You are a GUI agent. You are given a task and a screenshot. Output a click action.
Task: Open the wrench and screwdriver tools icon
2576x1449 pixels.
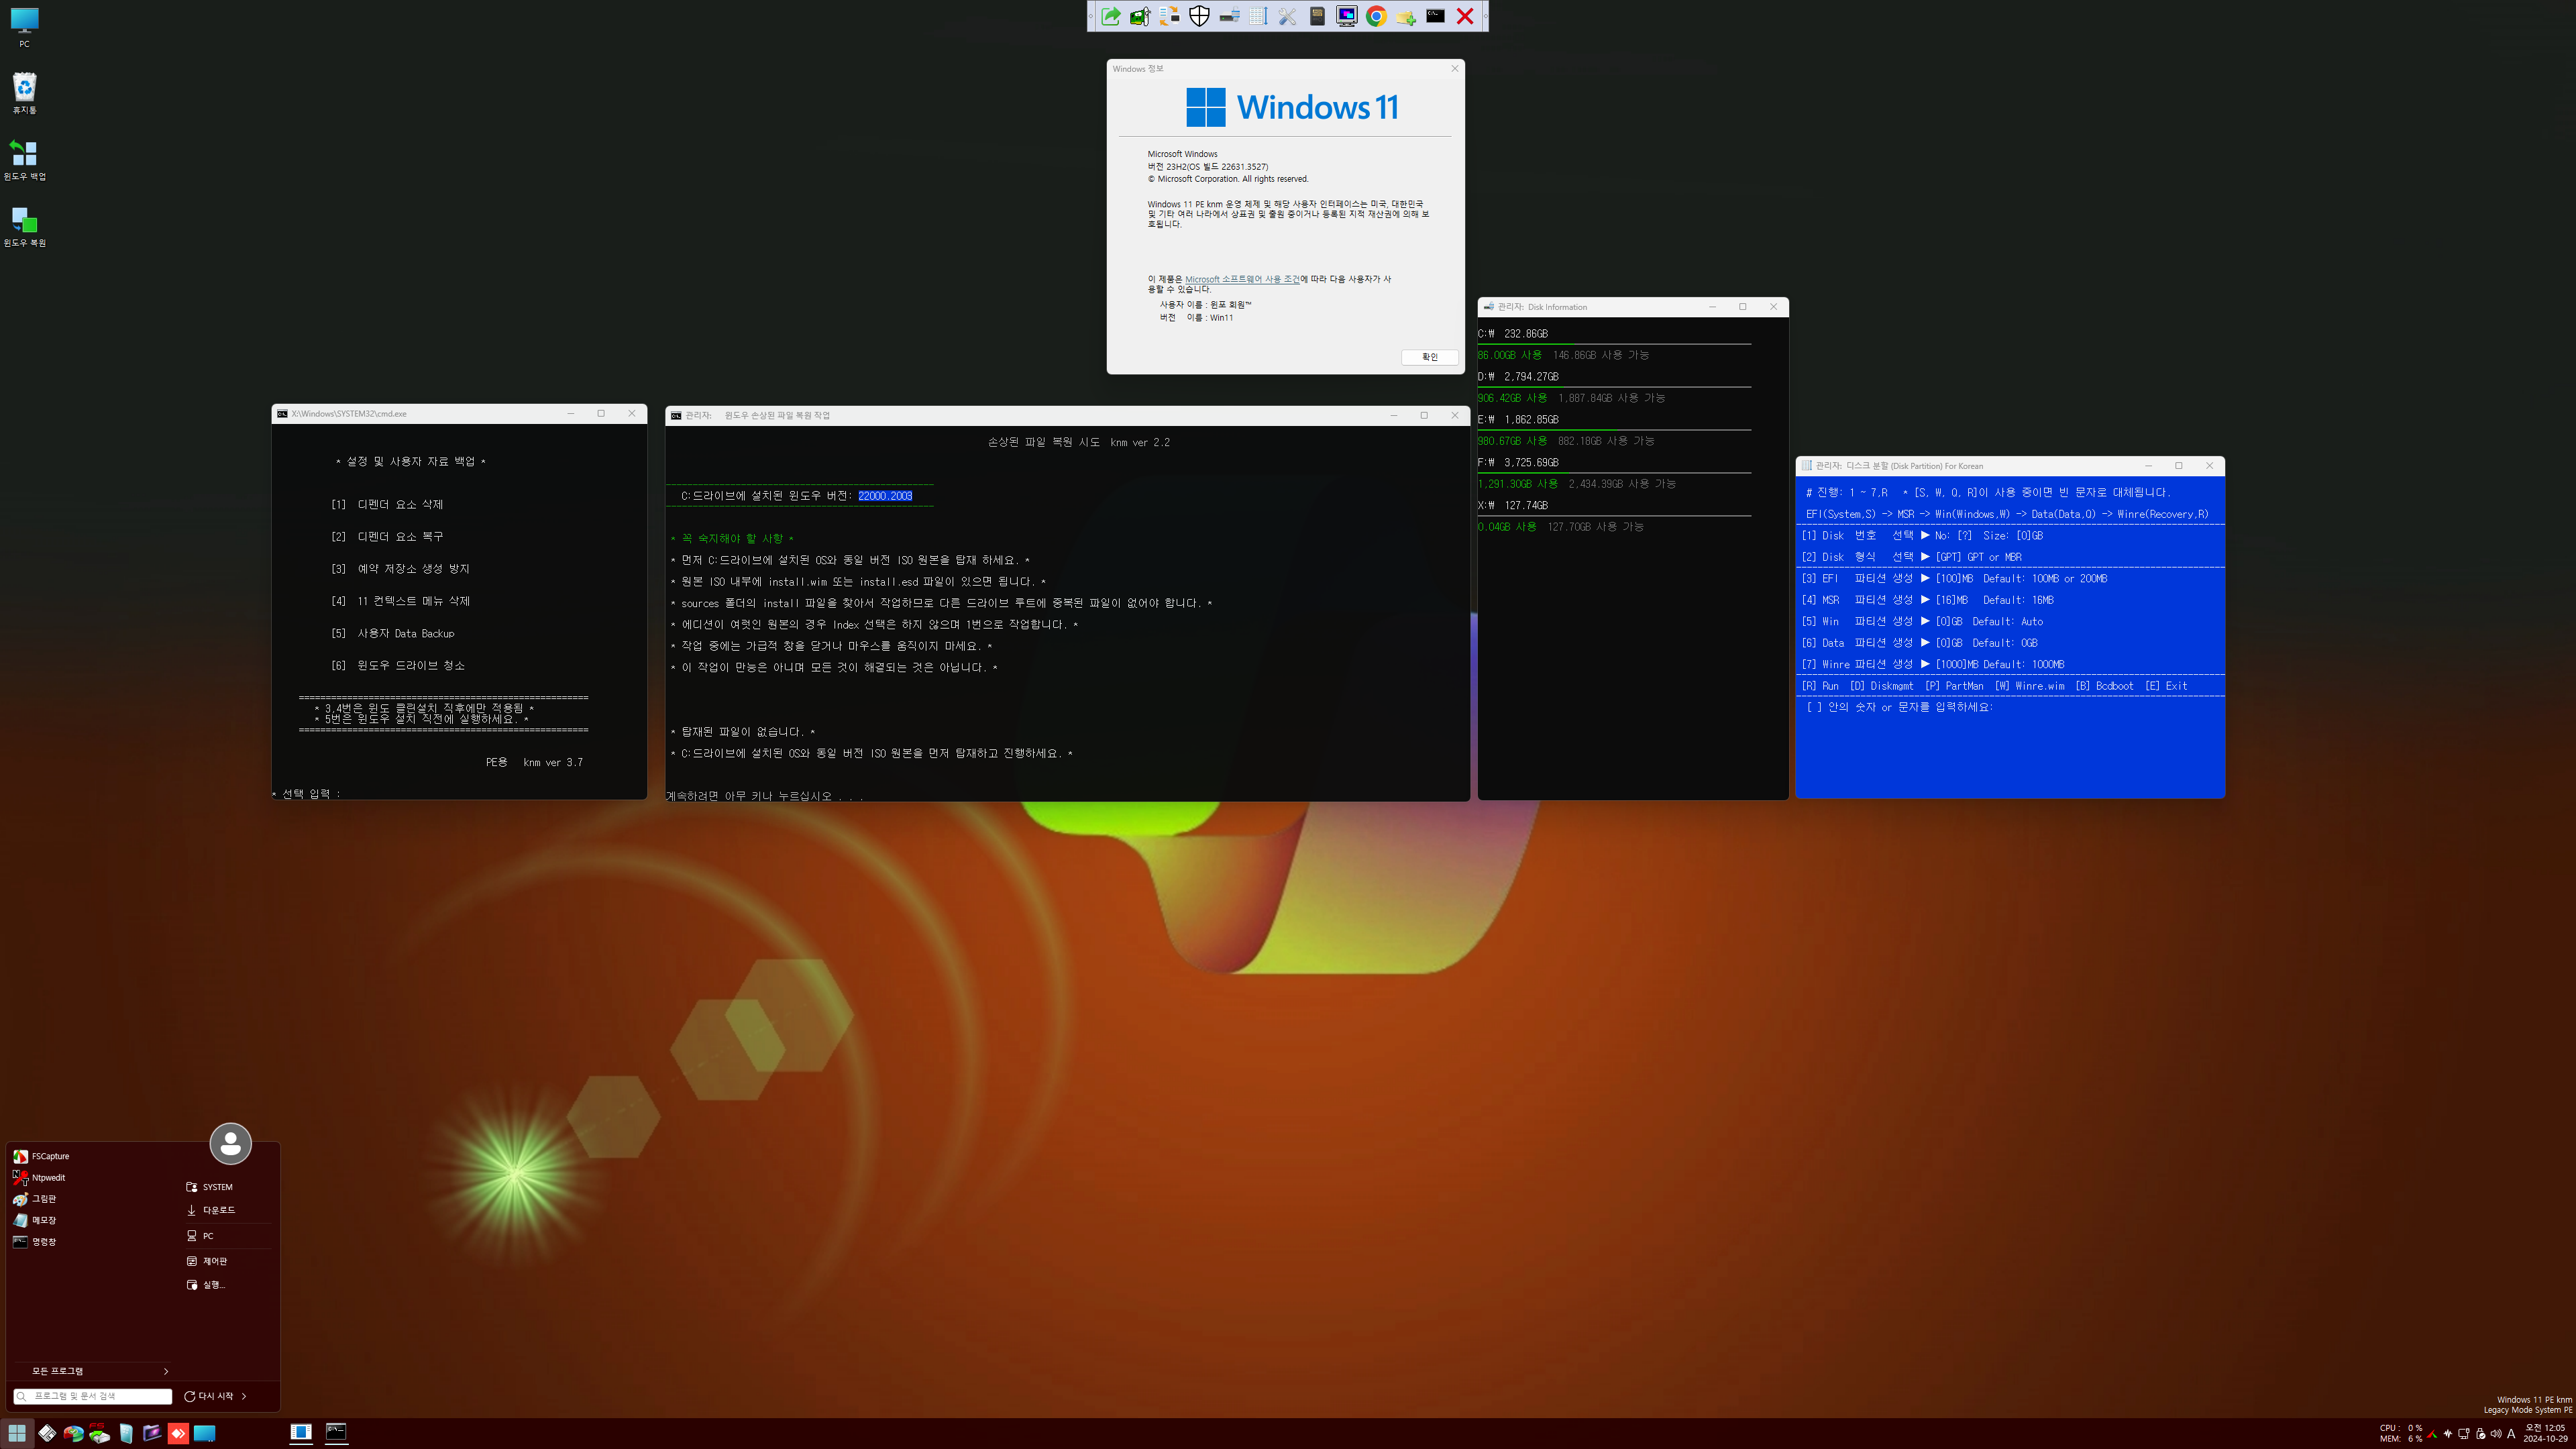[1288, 16]
